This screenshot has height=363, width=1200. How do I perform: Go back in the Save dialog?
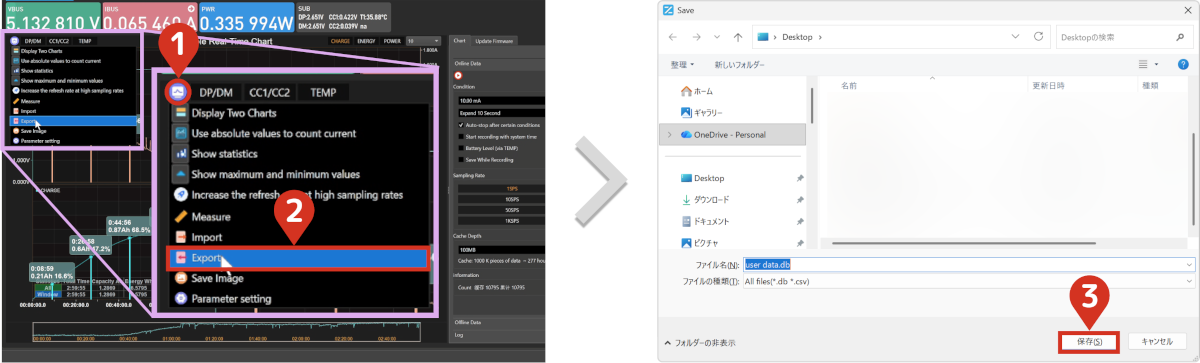[672, 37]
